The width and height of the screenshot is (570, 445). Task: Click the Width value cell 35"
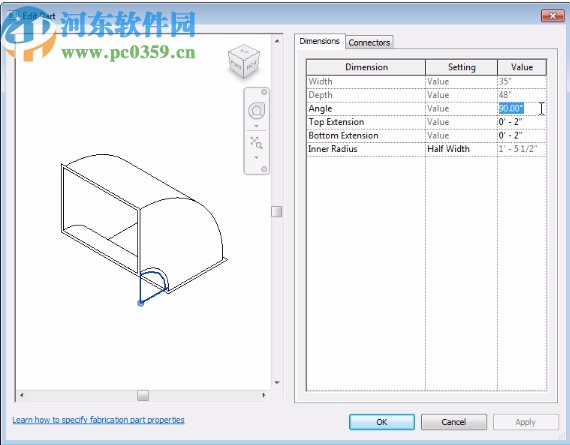[522, 81]
